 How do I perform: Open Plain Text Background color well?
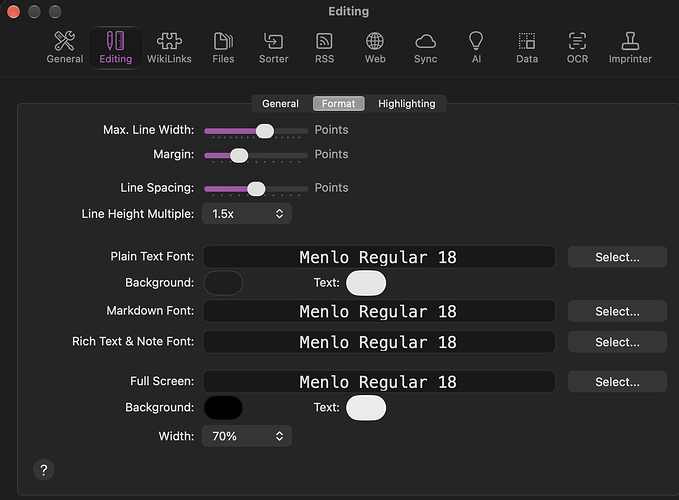click(223, 283)
